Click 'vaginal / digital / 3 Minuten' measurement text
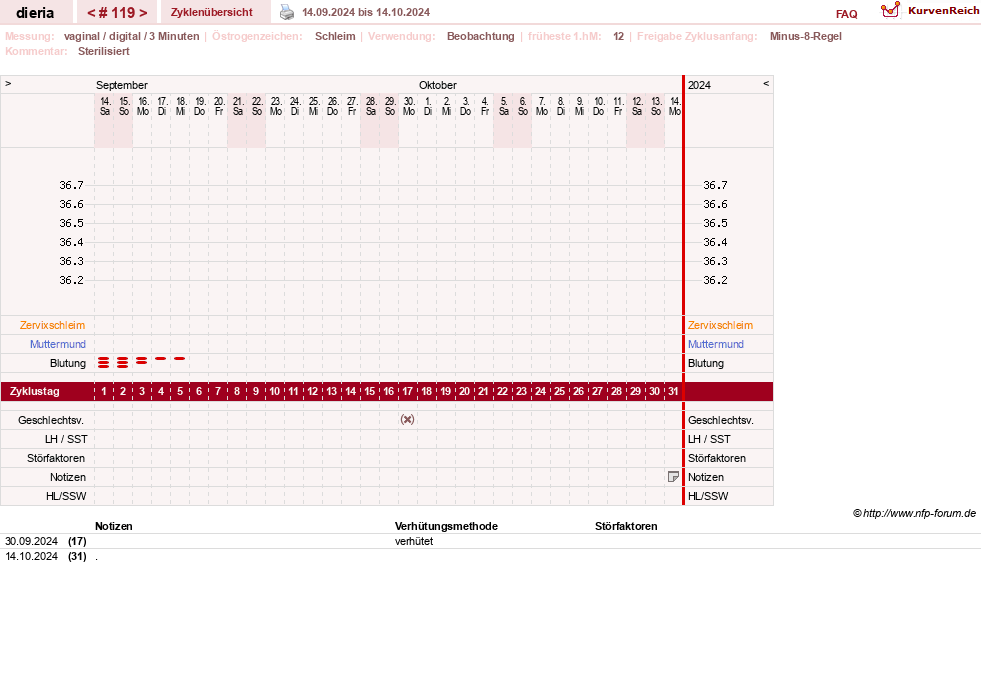This screenshot has width=981, height=685. point(131,36)
